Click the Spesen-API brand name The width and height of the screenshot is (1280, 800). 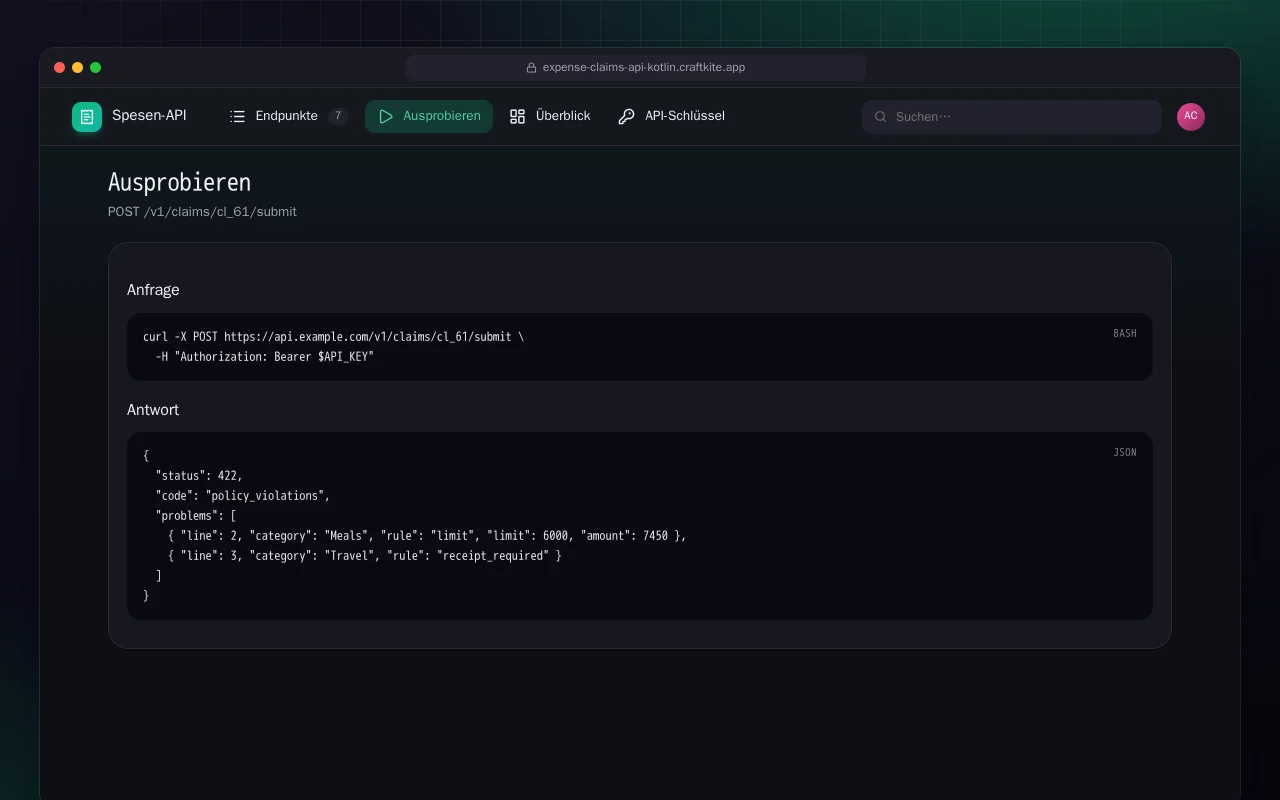149,116
